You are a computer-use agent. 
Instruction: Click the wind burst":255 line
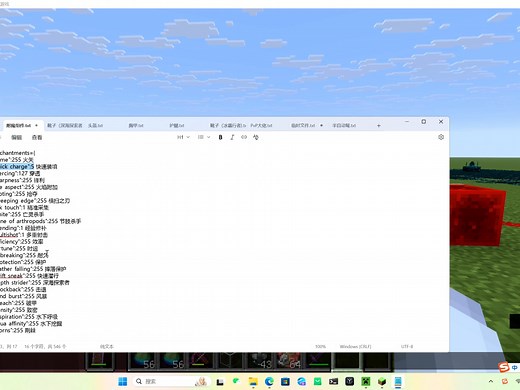[24, 296]
